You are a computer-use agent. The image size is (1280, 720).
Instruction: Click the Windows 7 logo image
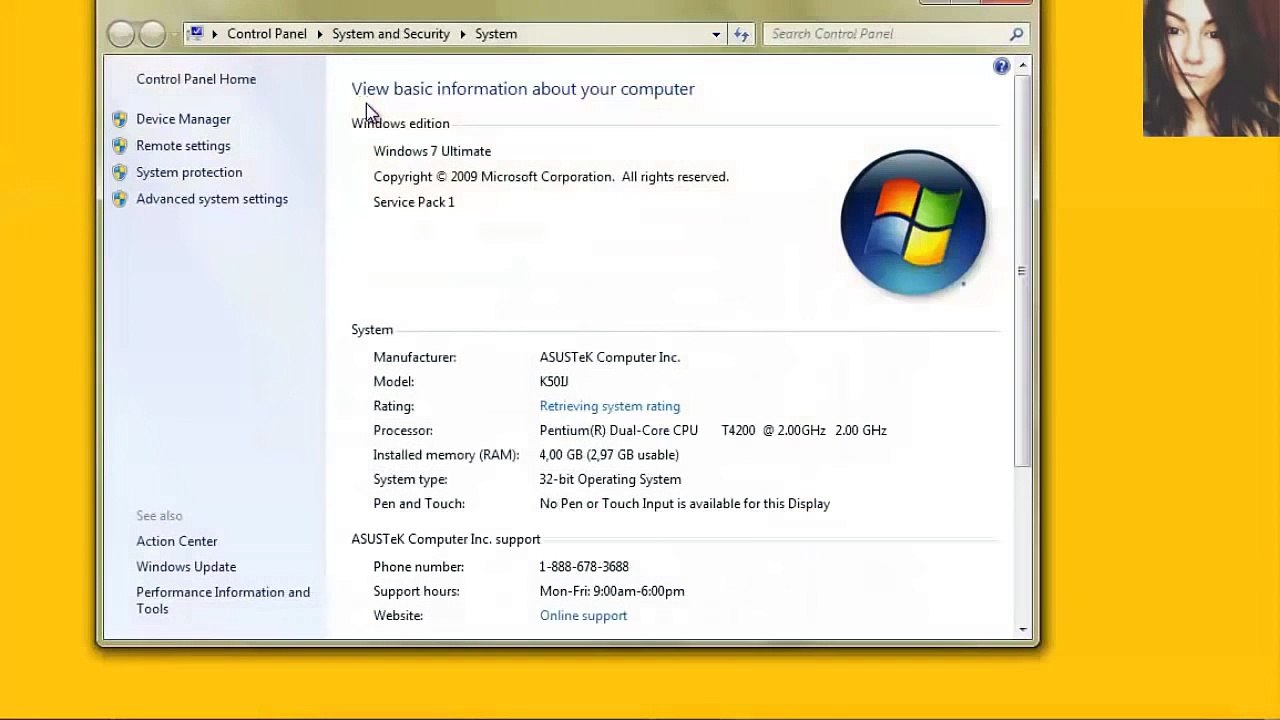913,223
